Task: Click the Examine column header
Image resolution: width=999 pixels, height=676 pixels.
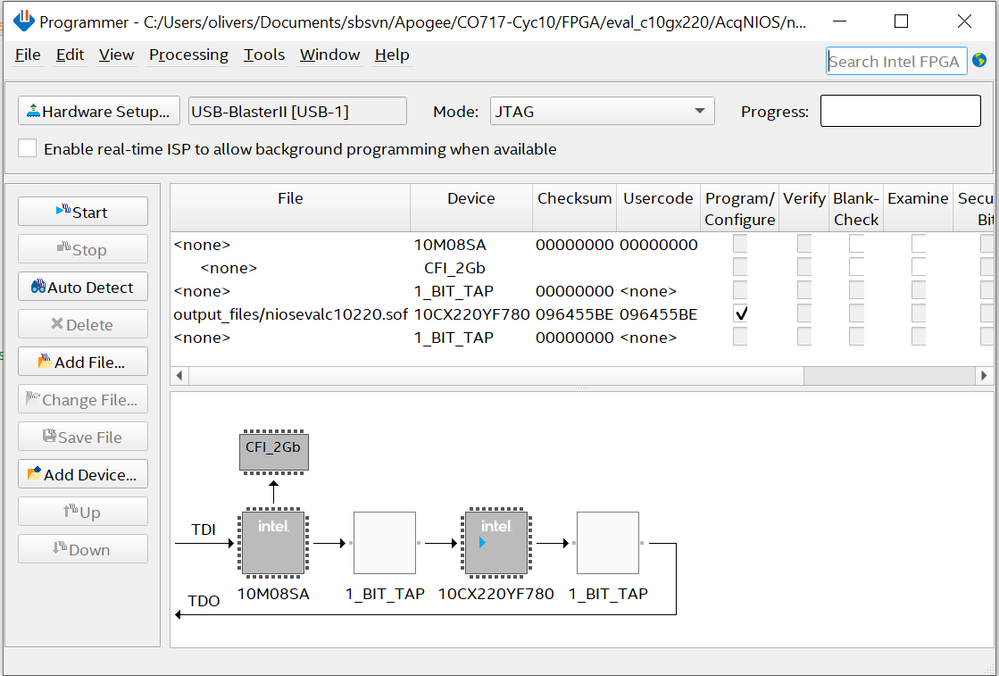Action: (918, 208)
